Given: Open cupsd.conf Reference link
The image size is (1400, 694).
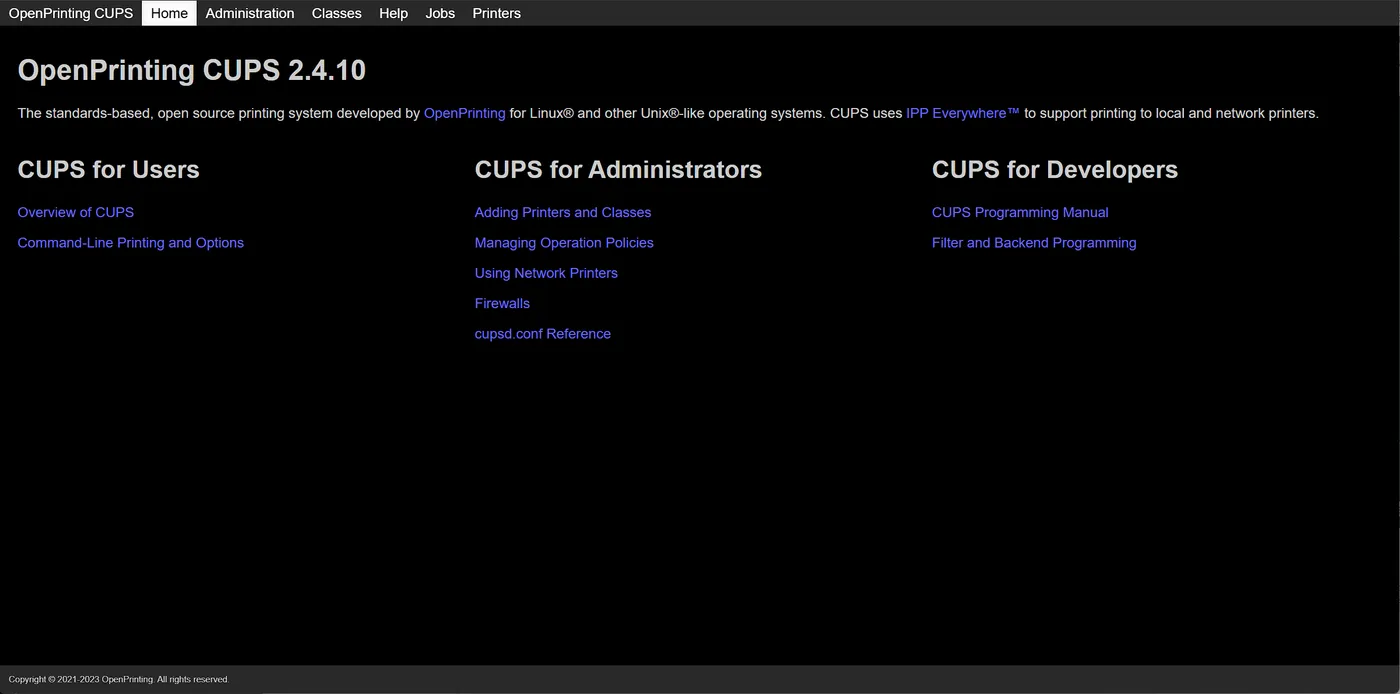Looking at the screenshot, I should point(543,334).
